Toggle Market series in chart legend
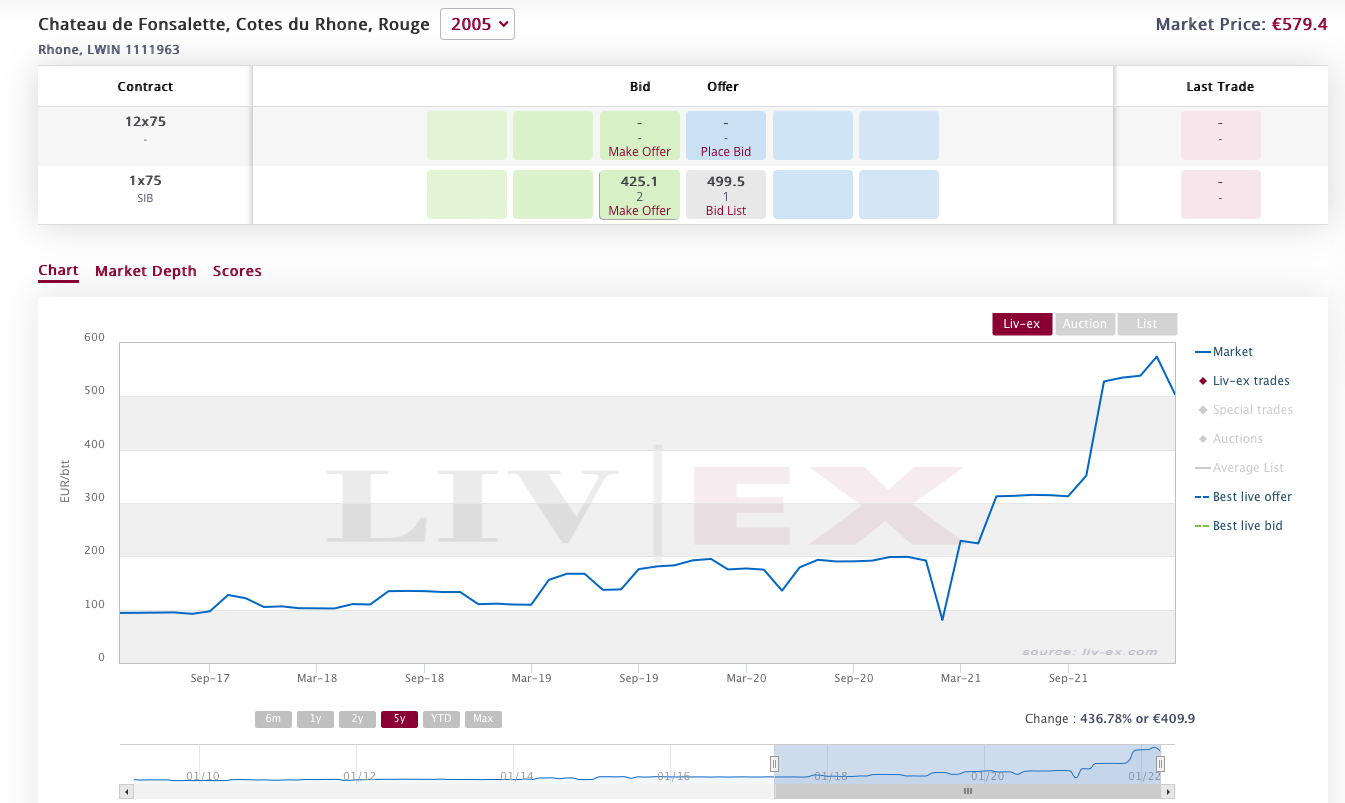The image size is (1345, 803). pyautogui.click(x=1224, y=352)
